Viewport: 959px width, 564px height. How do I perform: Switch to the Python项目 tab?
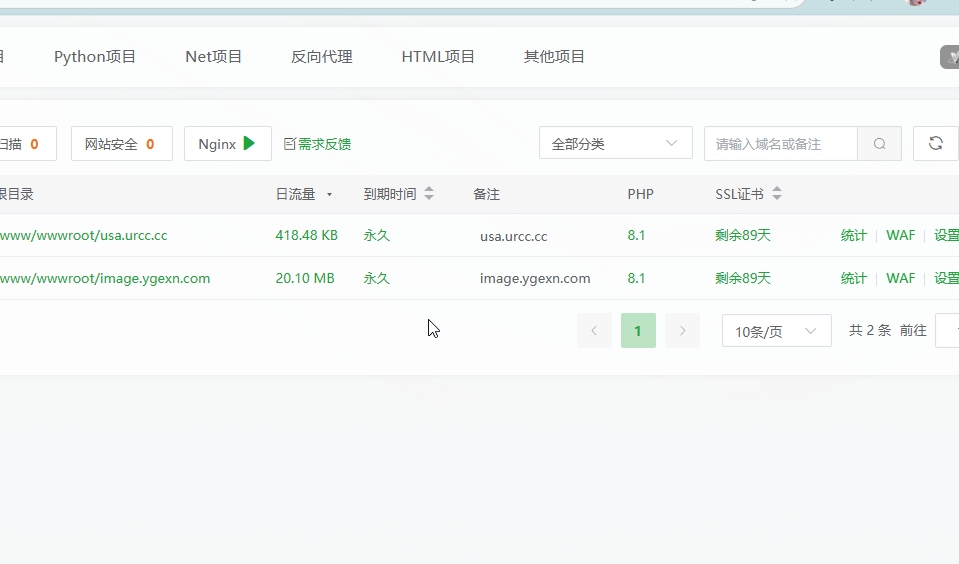(95, 57)
